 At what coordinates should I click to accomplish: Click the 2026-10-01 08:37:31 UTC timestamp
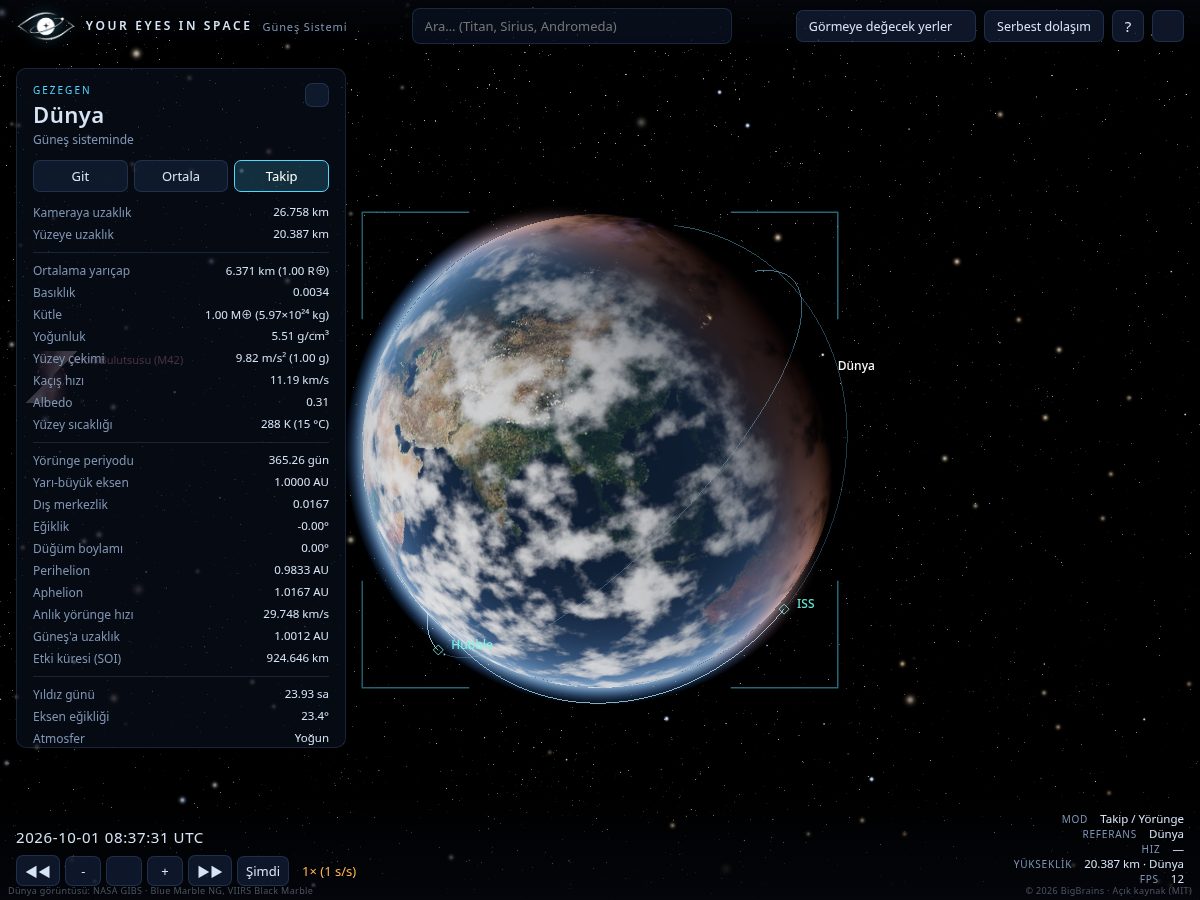110,838
